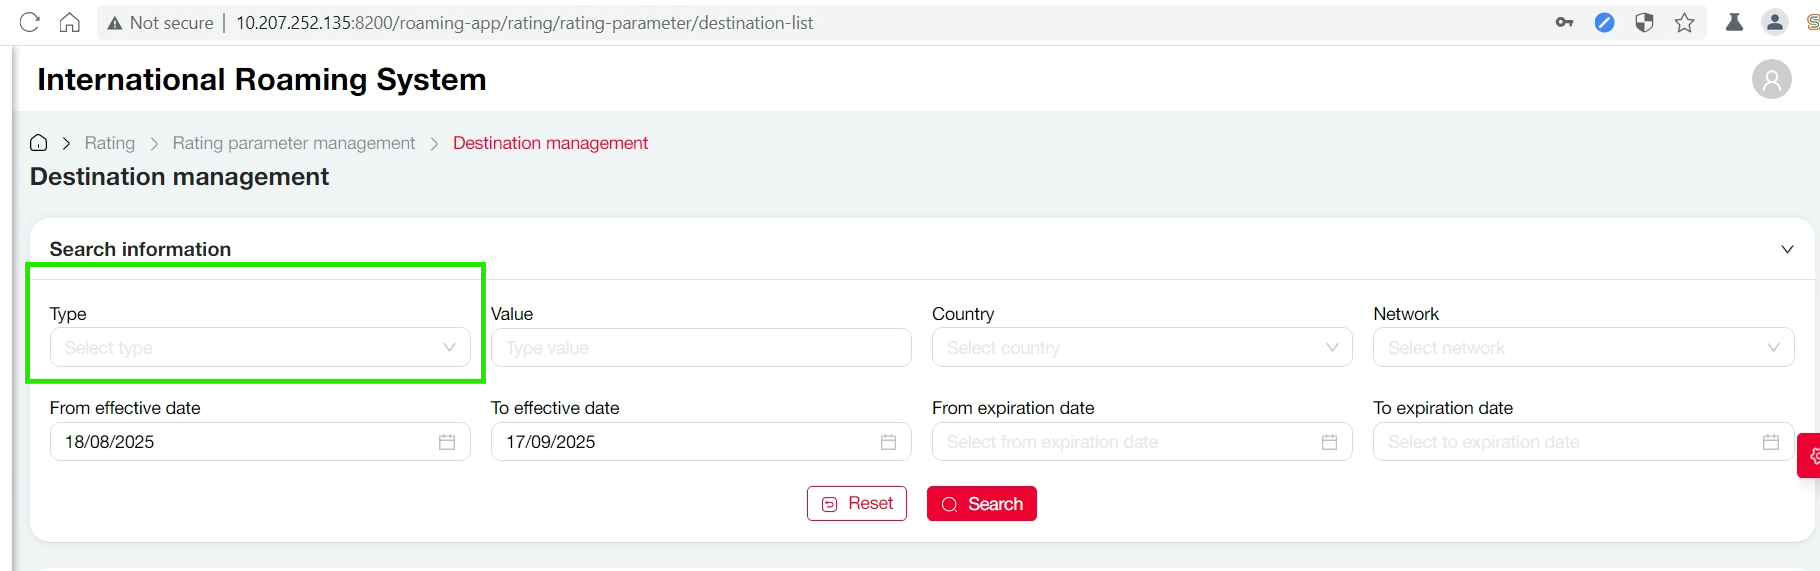The image size is (1820, 571).
Task: Click the browser address bar URL
Action: (524, 22)
